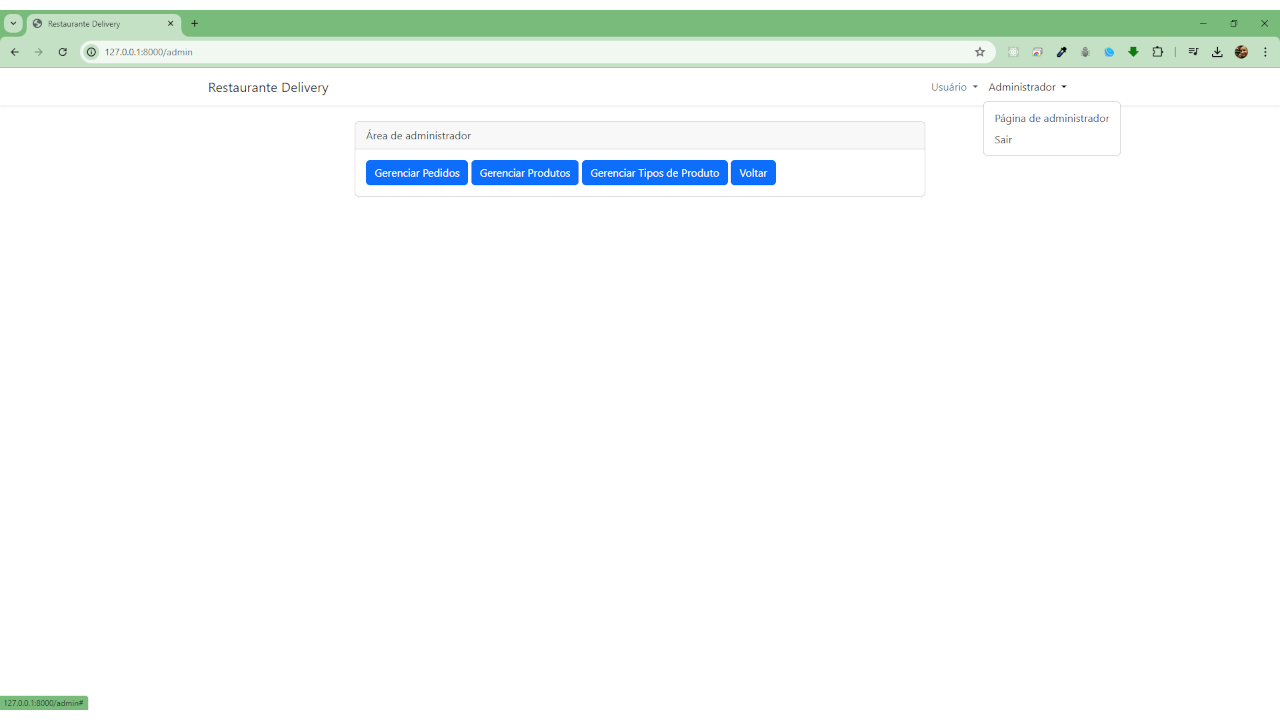The image size is (1280, 720).
Task: Click the Gerenciar Pedidos button
Action: [417, 173]
